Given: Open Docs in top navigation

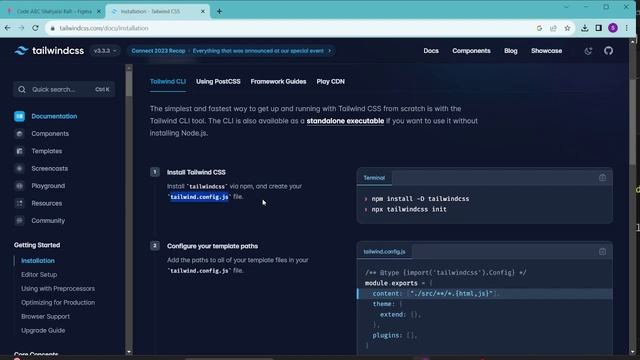Looking at the screenshot, I should coord(431,51).
